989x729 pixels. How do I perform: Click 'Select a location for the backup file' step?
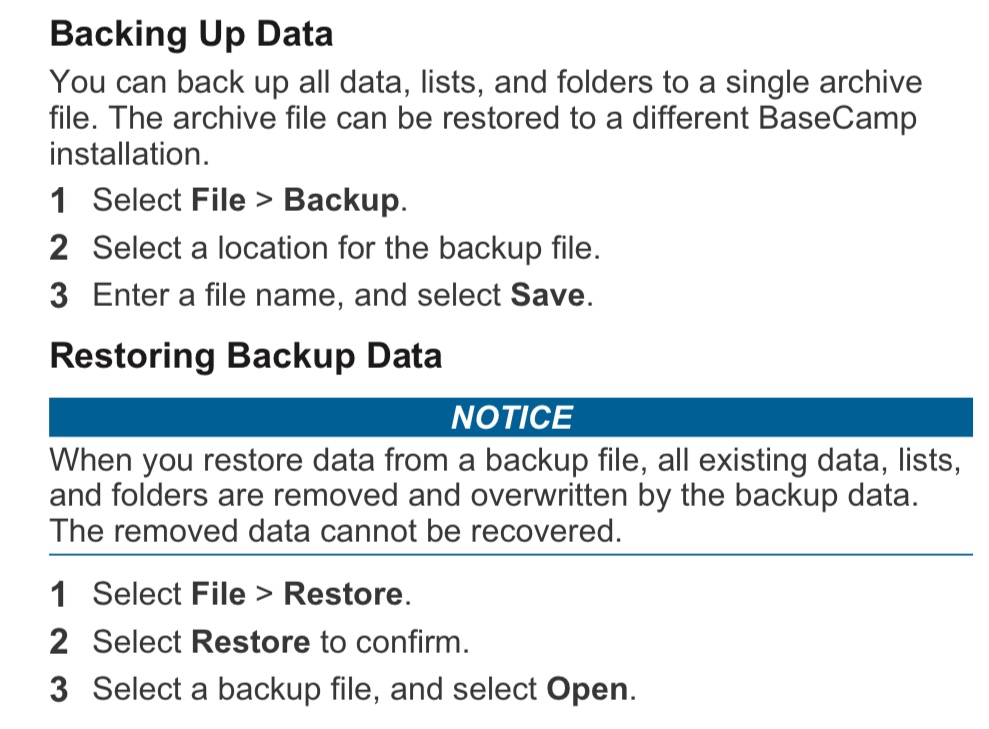click(x=346, y=248)
